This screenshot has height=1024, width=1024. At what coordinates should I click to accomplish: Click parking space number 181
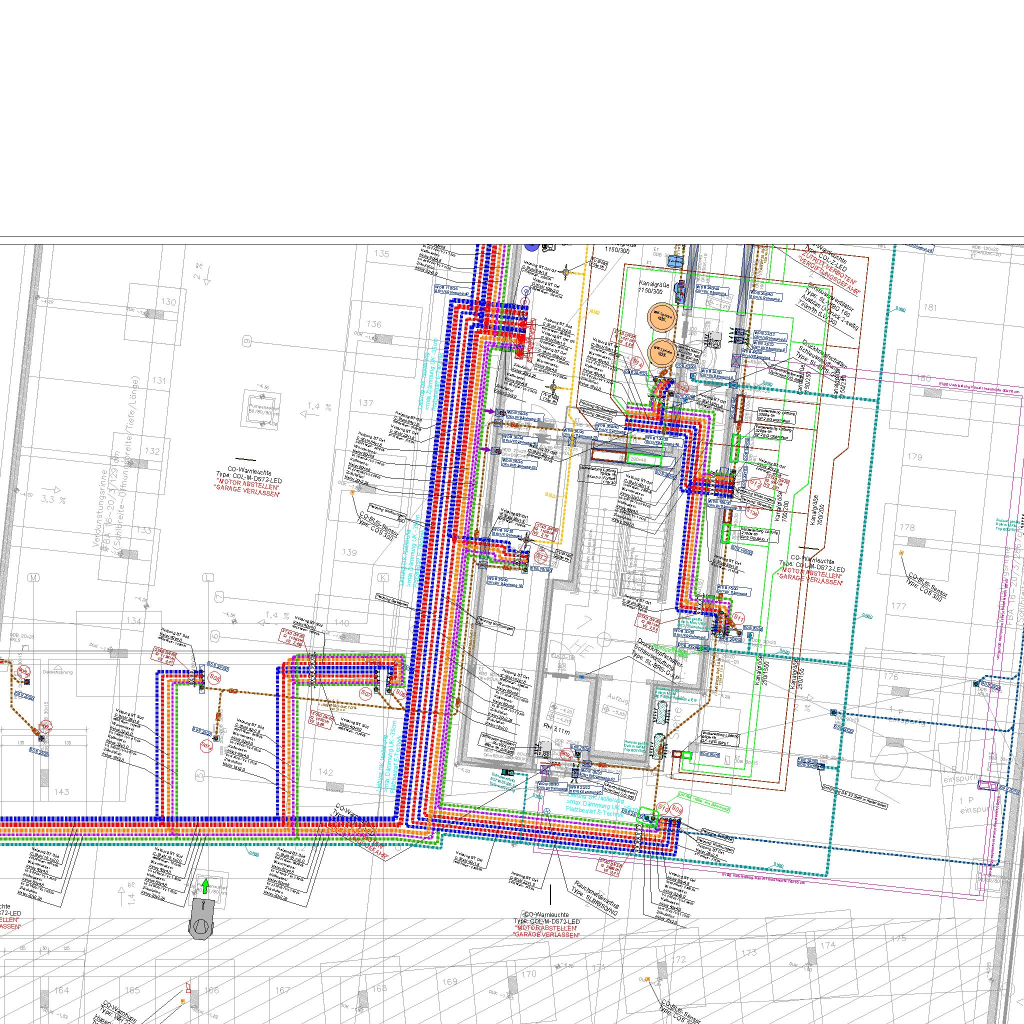[930, 308]
